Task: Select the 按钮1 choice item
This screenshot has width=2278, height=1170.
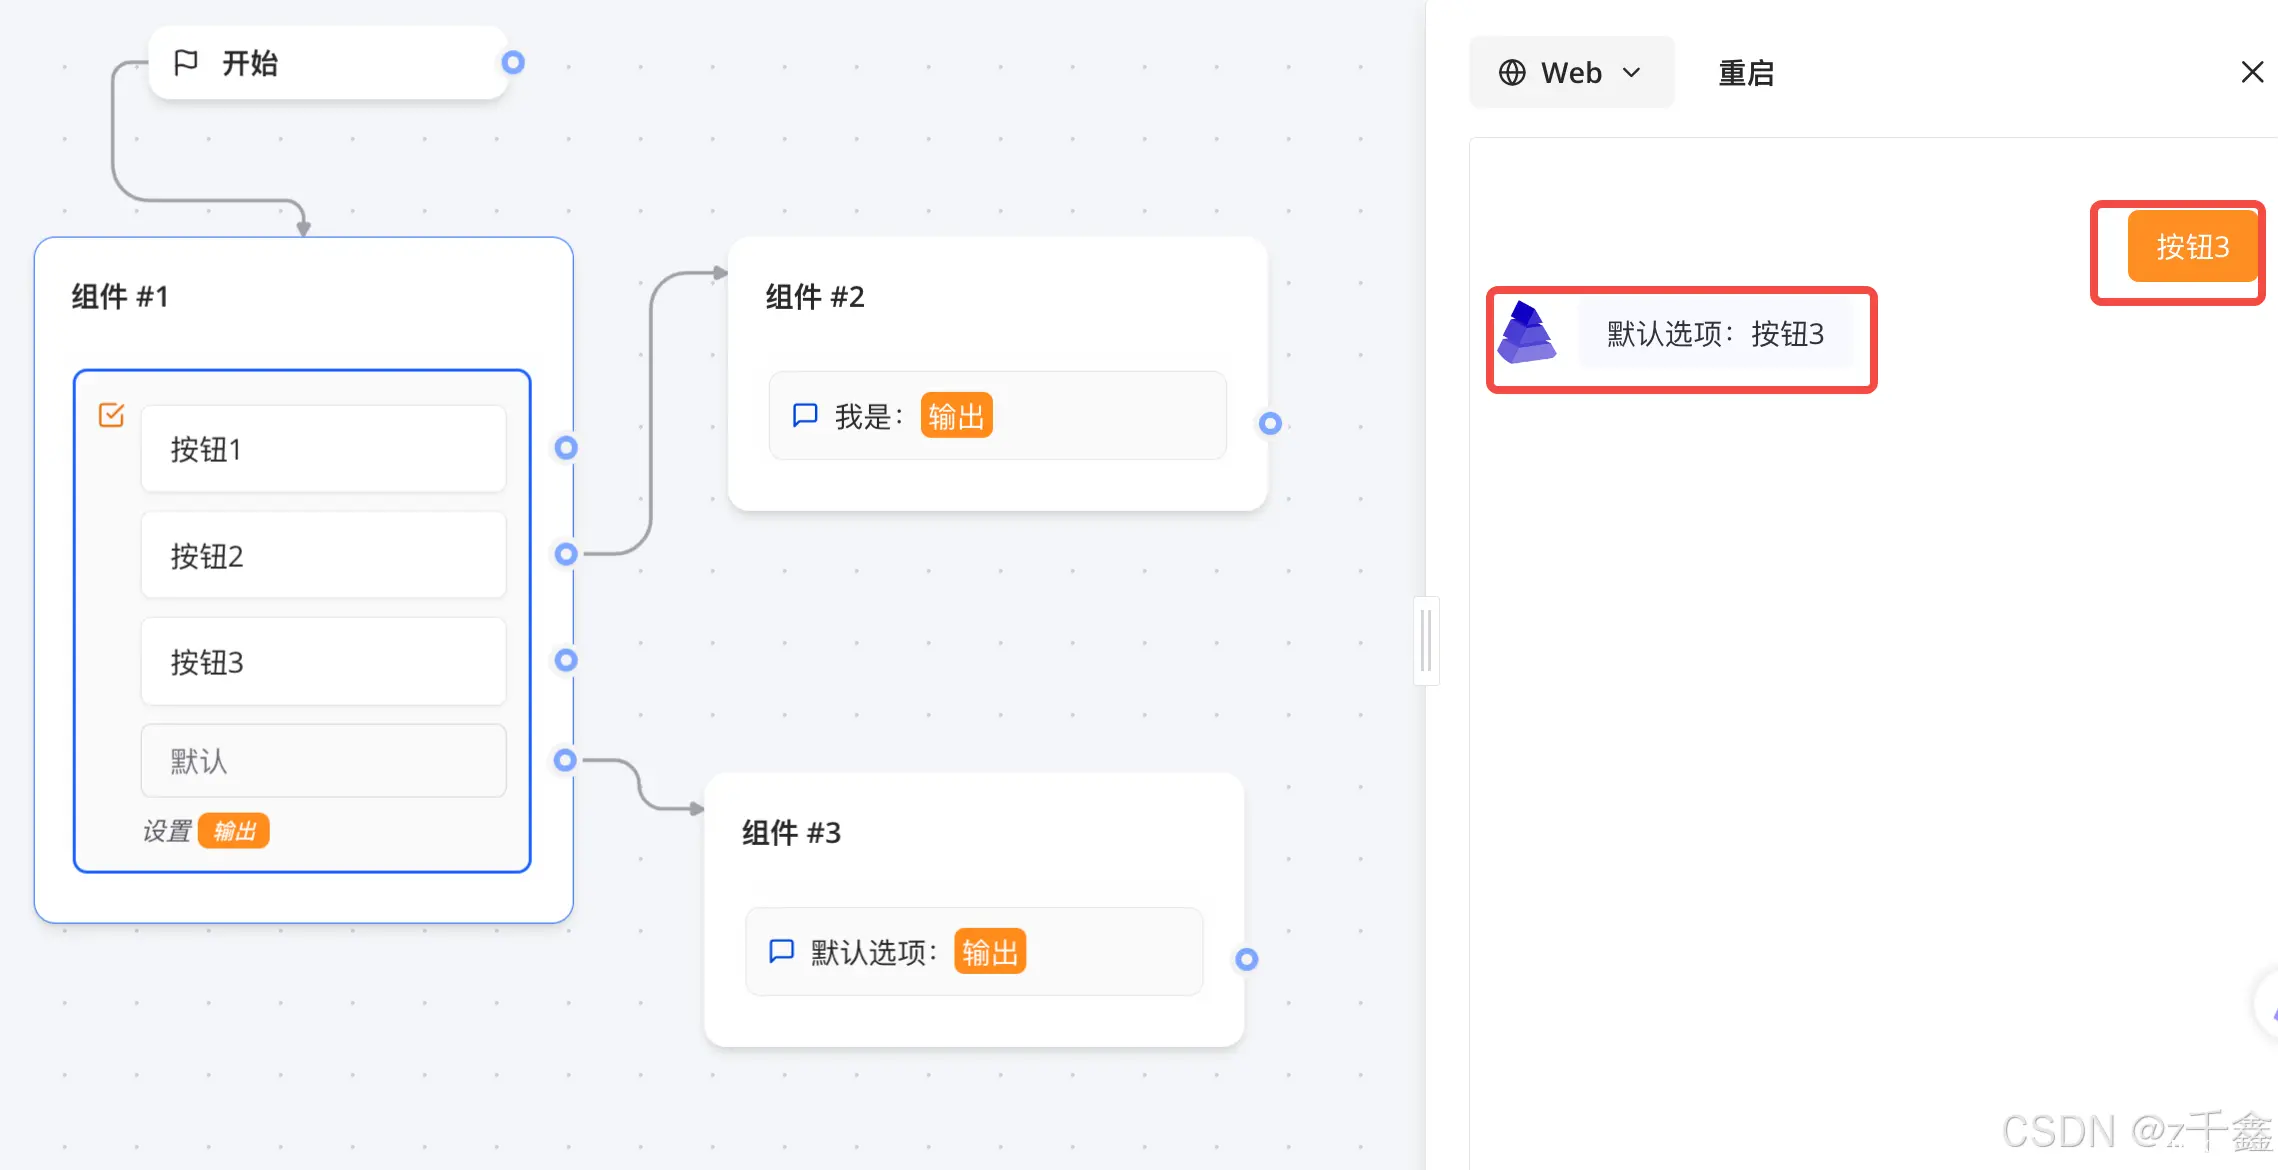Action: point(323,449)
